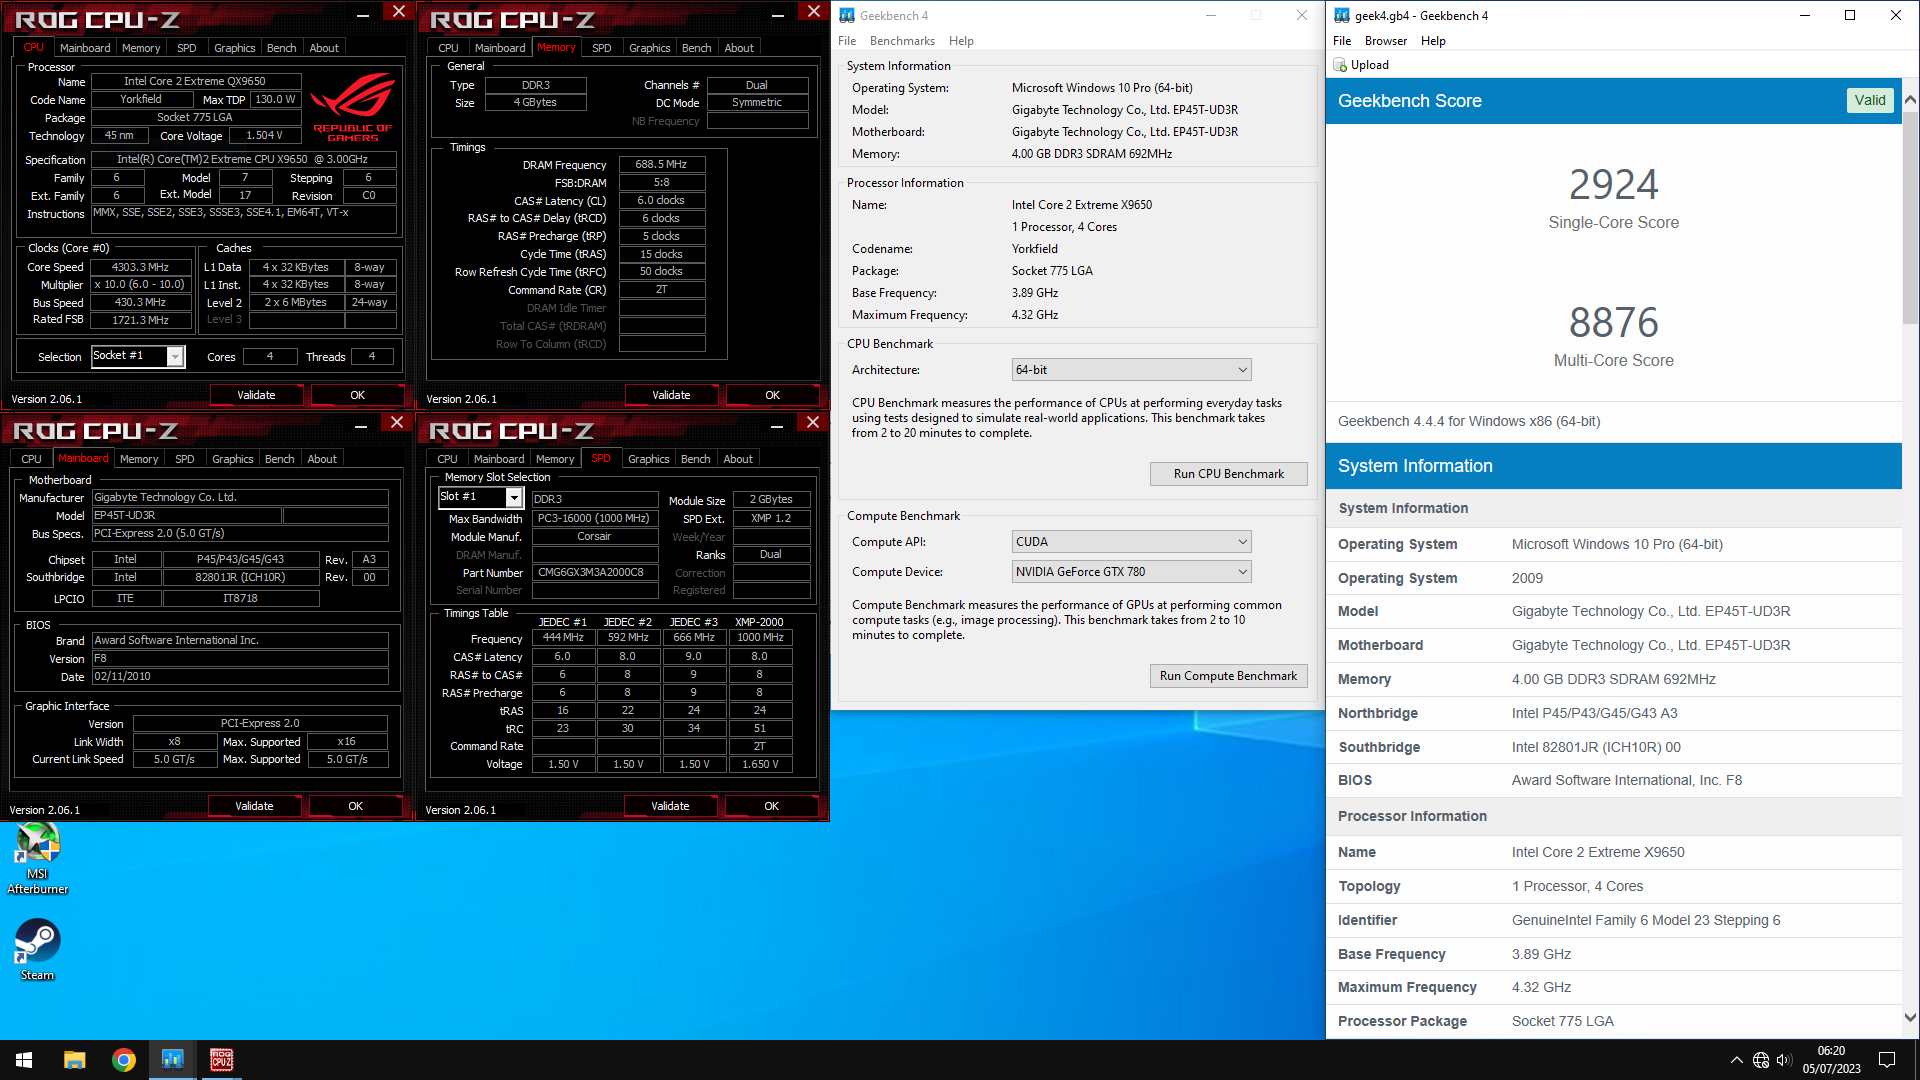
Task: Open Help menu in Geekbench 4 window
Action: pyautogui.click(x=961, y=41)
